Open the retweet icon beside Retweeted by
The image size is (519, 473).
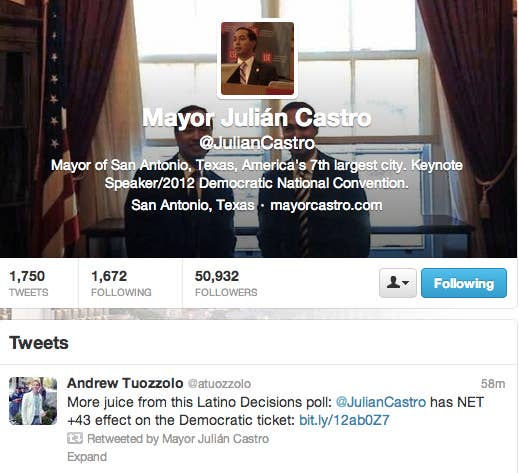point(75,438)
